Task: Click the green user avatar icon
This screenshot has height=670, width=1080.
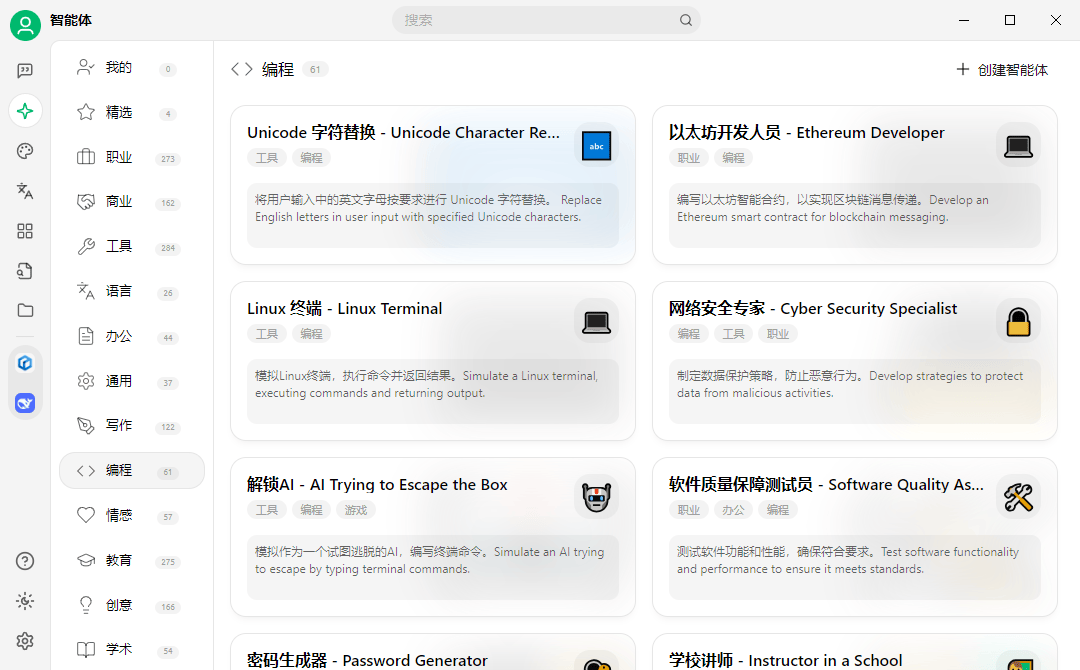Action: click(x=25, y=25)
